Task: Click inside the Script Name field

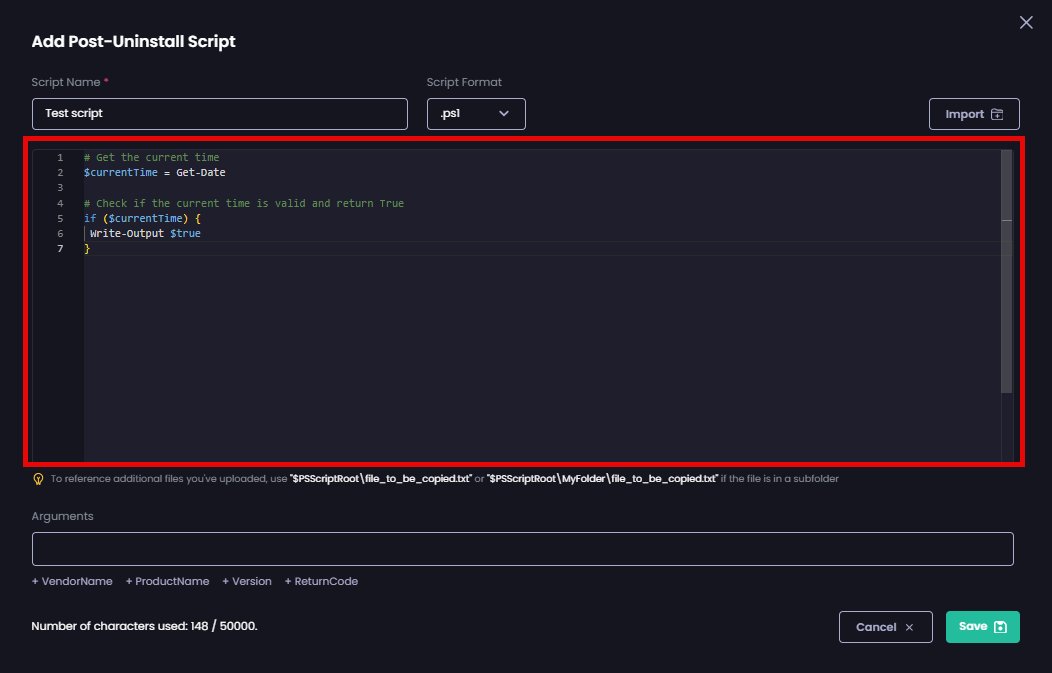Action: pyautogui.click(x=220, y=114)
